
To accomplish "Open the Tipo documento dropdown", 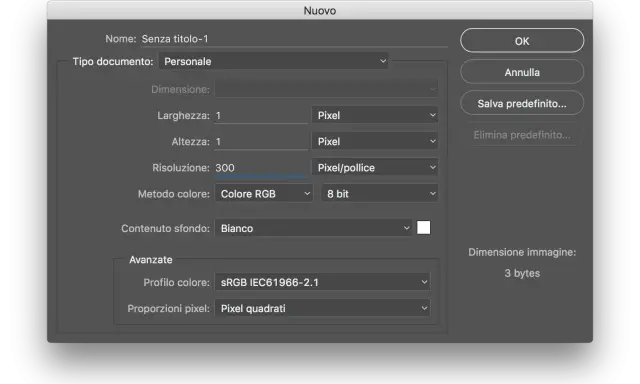I will coord(273,62).
